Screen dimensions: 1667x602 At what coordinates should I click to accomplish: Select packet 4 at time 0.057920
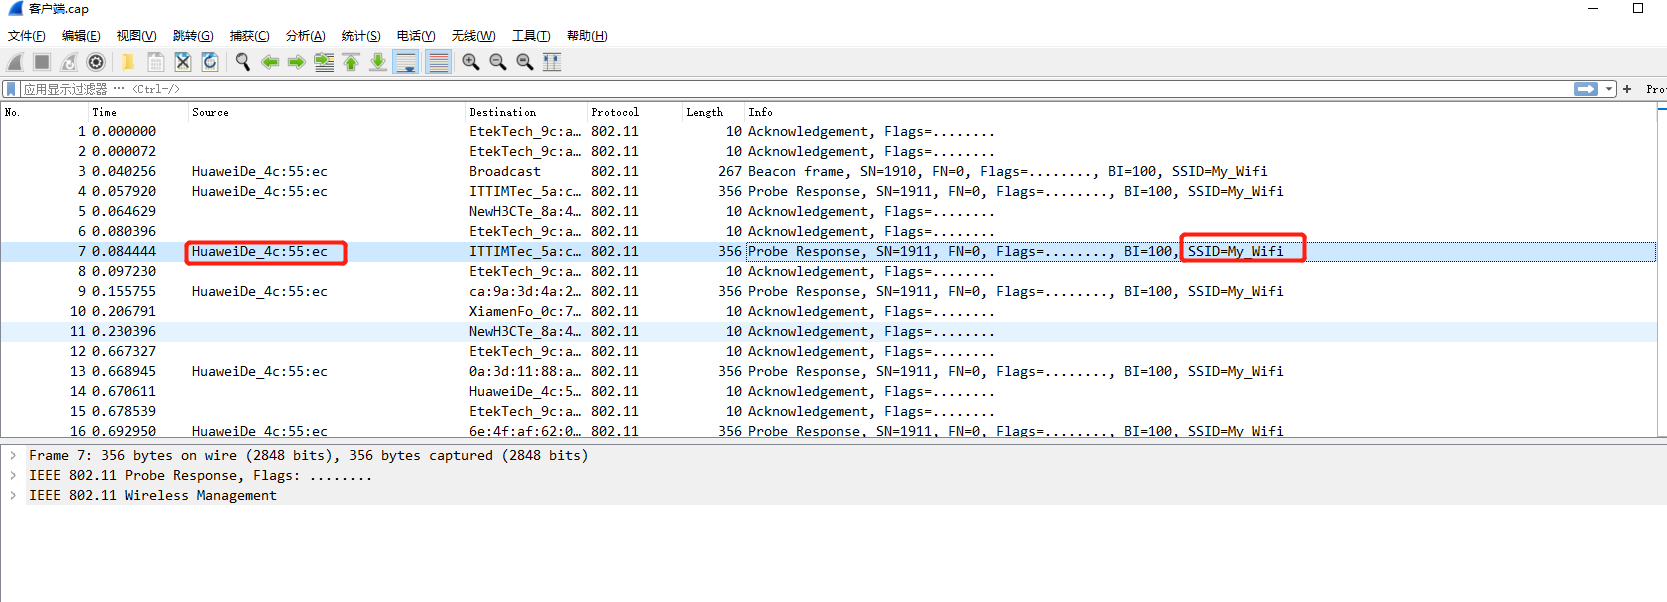(828, 192)
